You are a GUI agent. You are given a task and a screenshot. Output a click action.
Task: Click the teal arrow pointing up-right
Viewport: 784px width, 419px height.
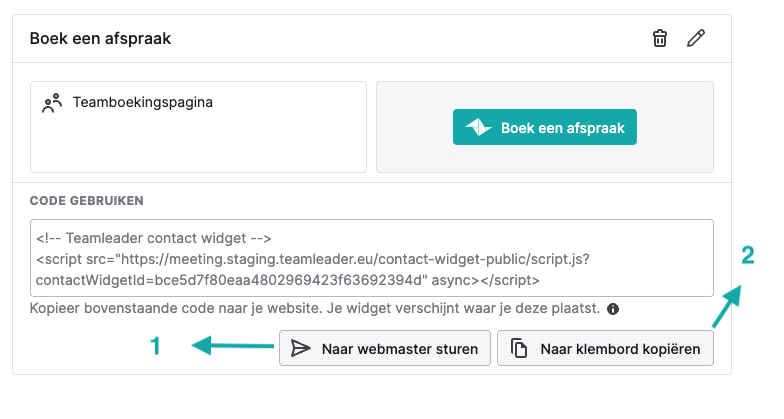pos(726,306)
